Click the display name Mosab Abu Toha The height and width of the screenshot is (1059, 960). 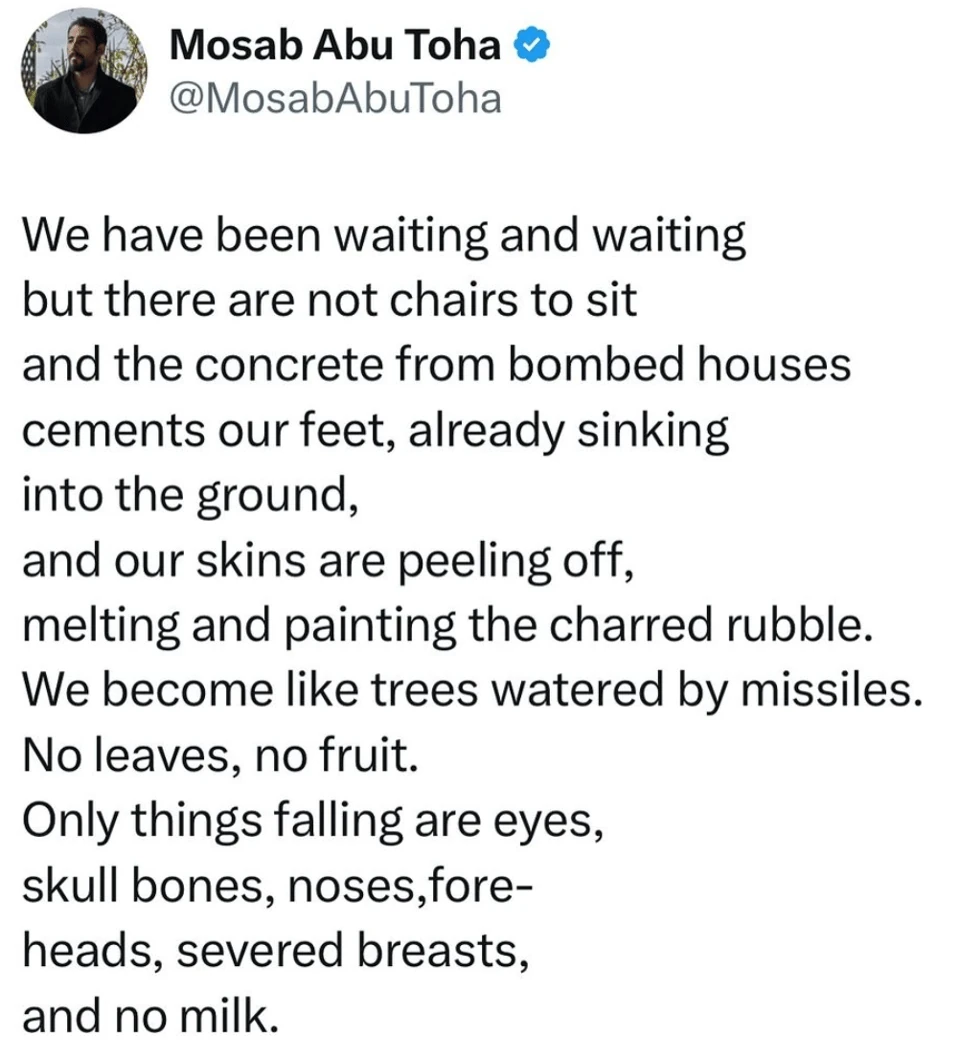[x=336, y=45]
